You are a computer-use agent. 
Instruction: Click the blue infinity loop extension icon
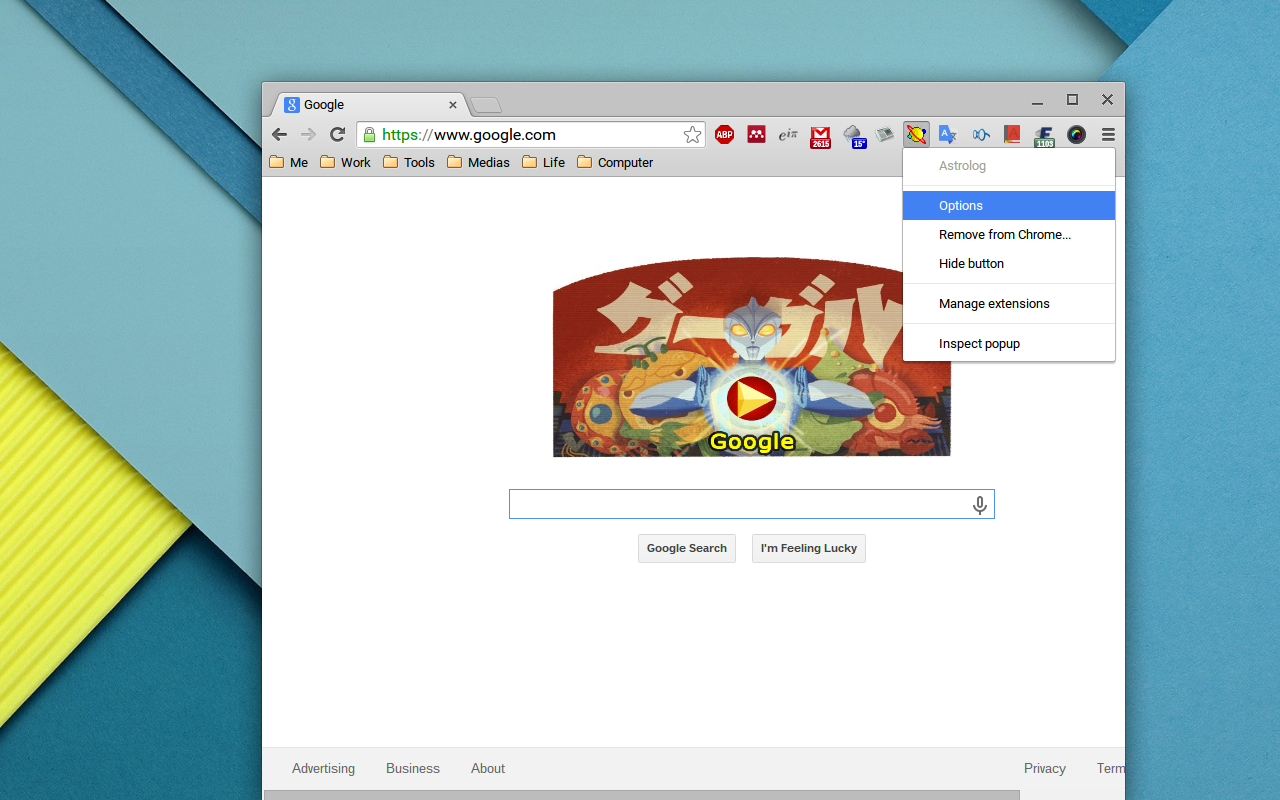point(980,134)
